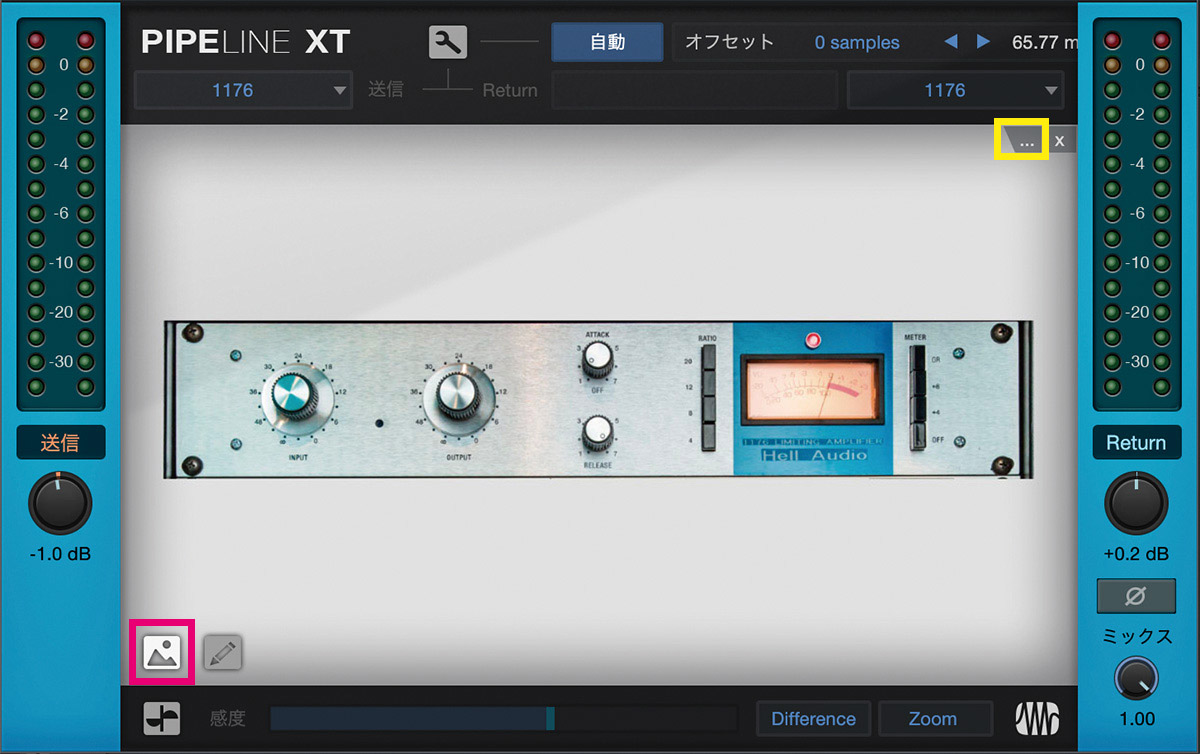Click the 送信 label button
Viewport: 1200px width, 754px height.
(61, 441)
